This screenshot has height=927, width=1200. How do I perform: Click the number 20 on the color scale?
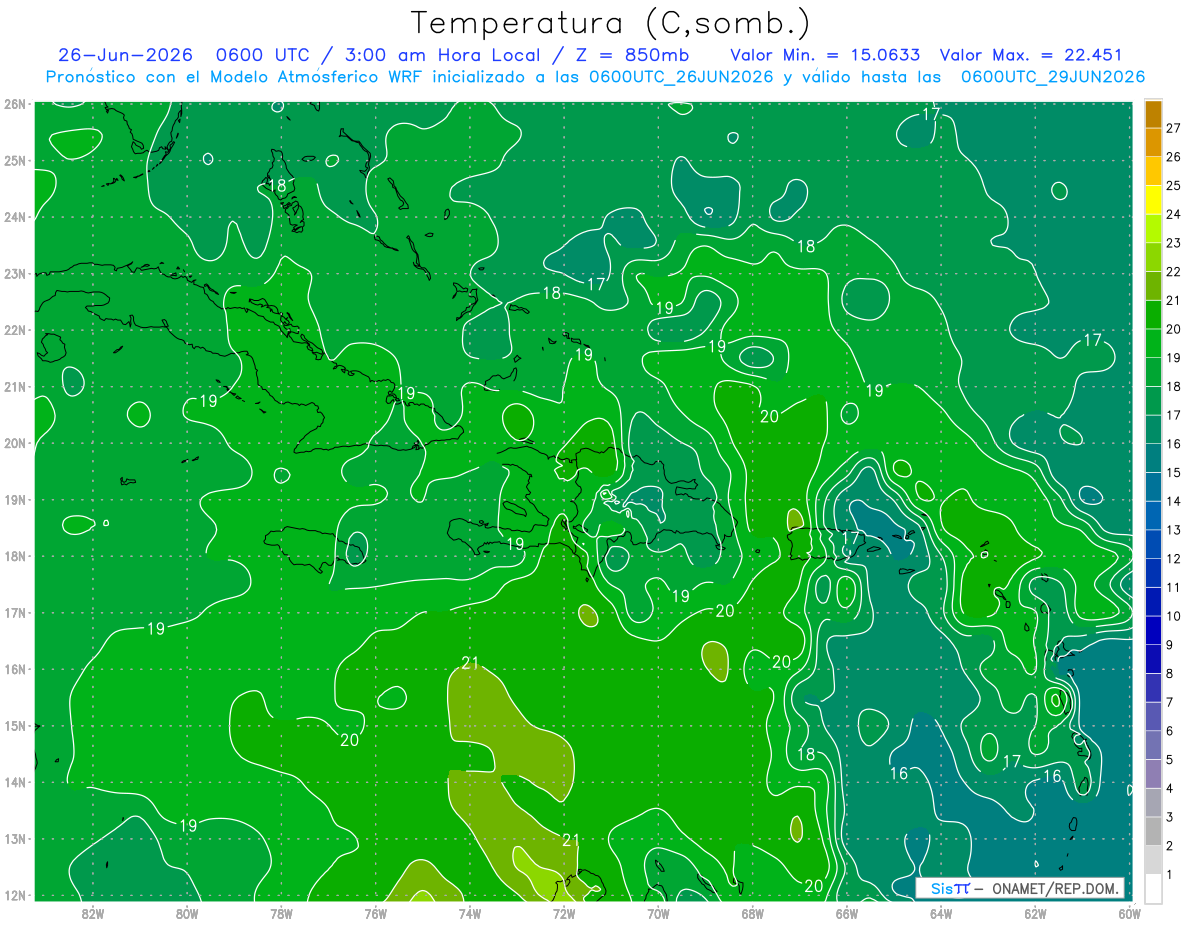[x=1173, y=329]
